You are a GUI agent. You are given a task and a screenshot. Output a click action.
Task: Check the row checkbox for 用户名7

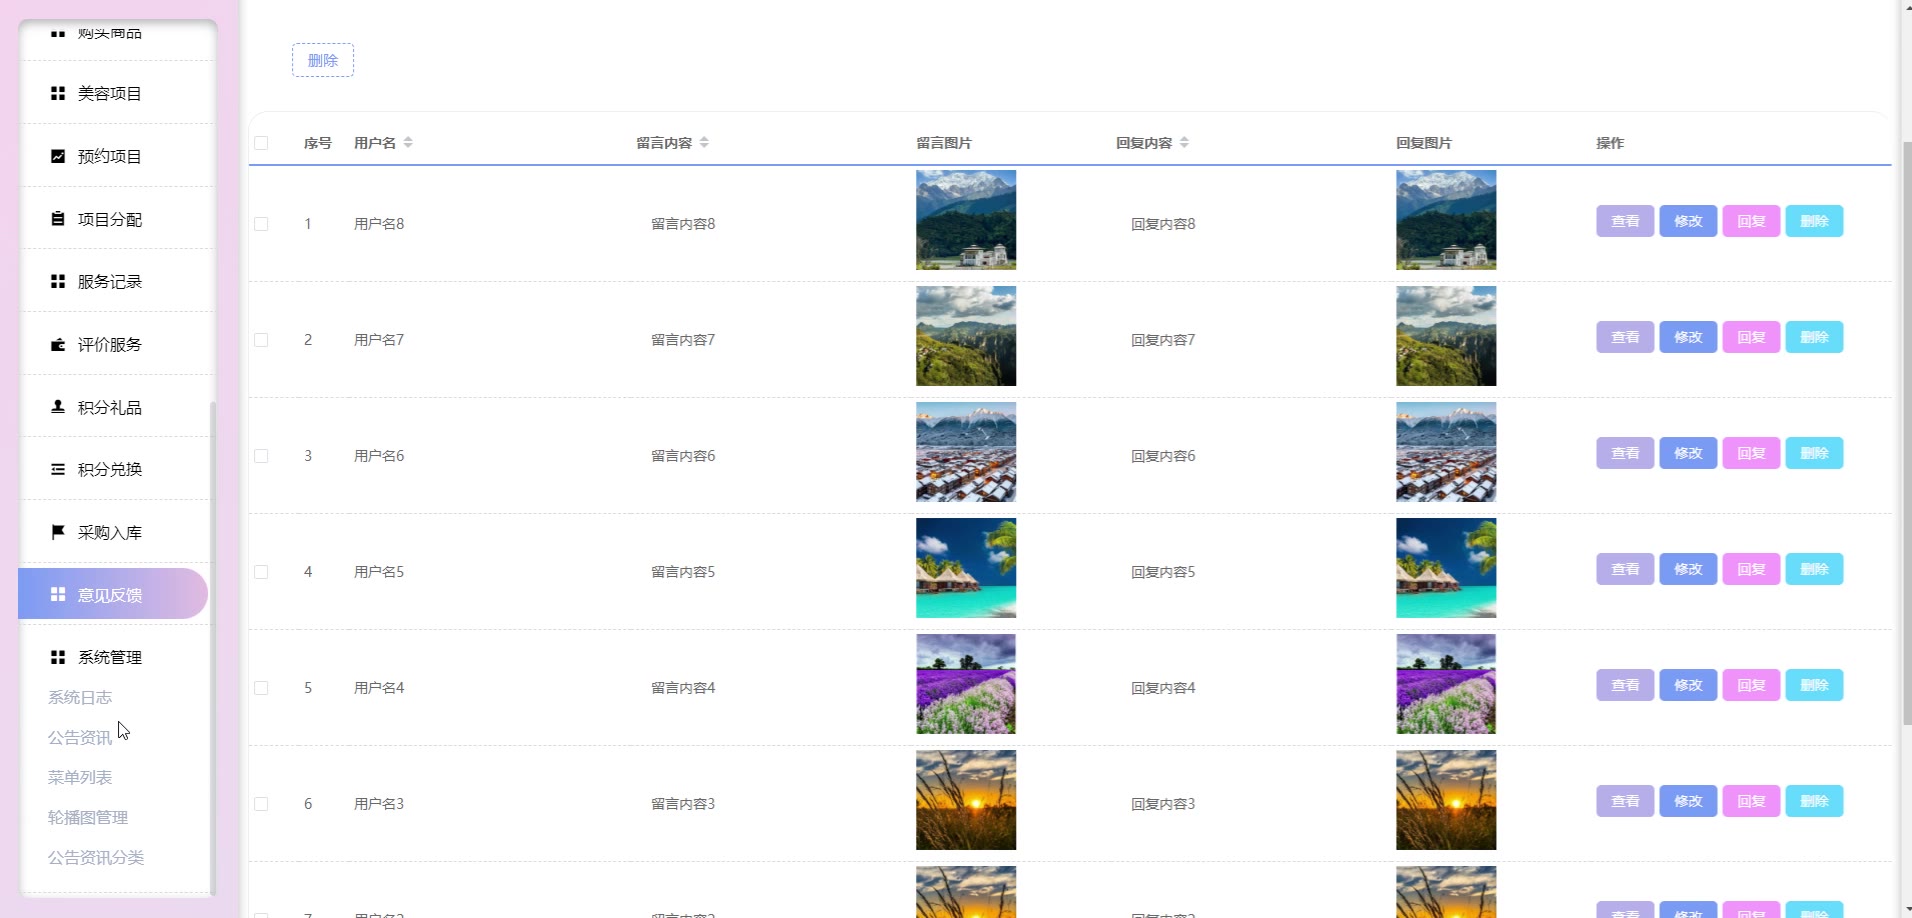click(261, 340)
